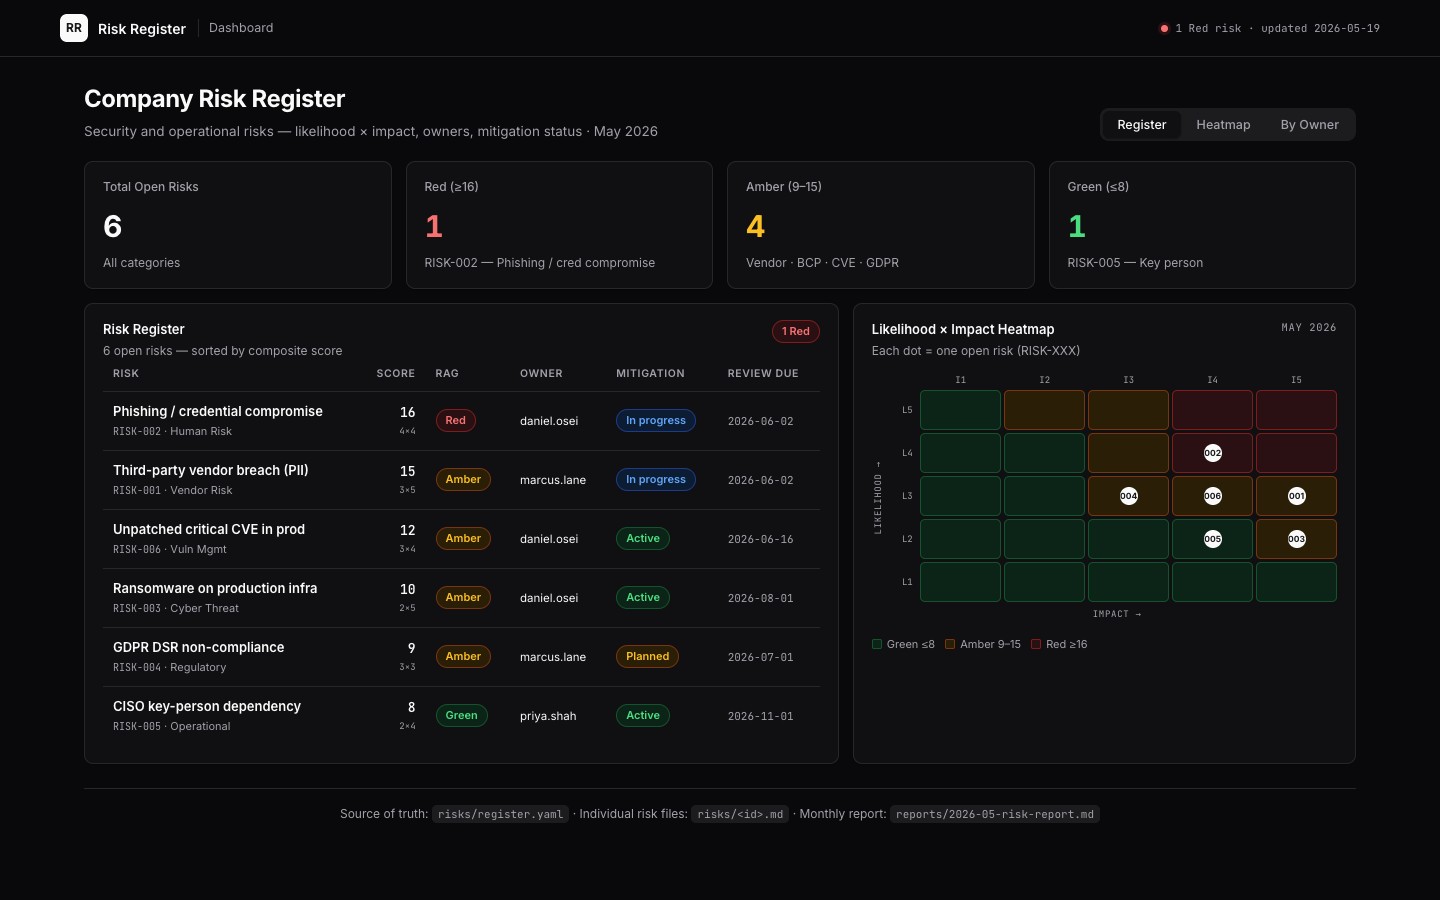Click In progress status for Phishing risk
The height and width of the screenshot is (900, 1440).
(x=656, y=420)
